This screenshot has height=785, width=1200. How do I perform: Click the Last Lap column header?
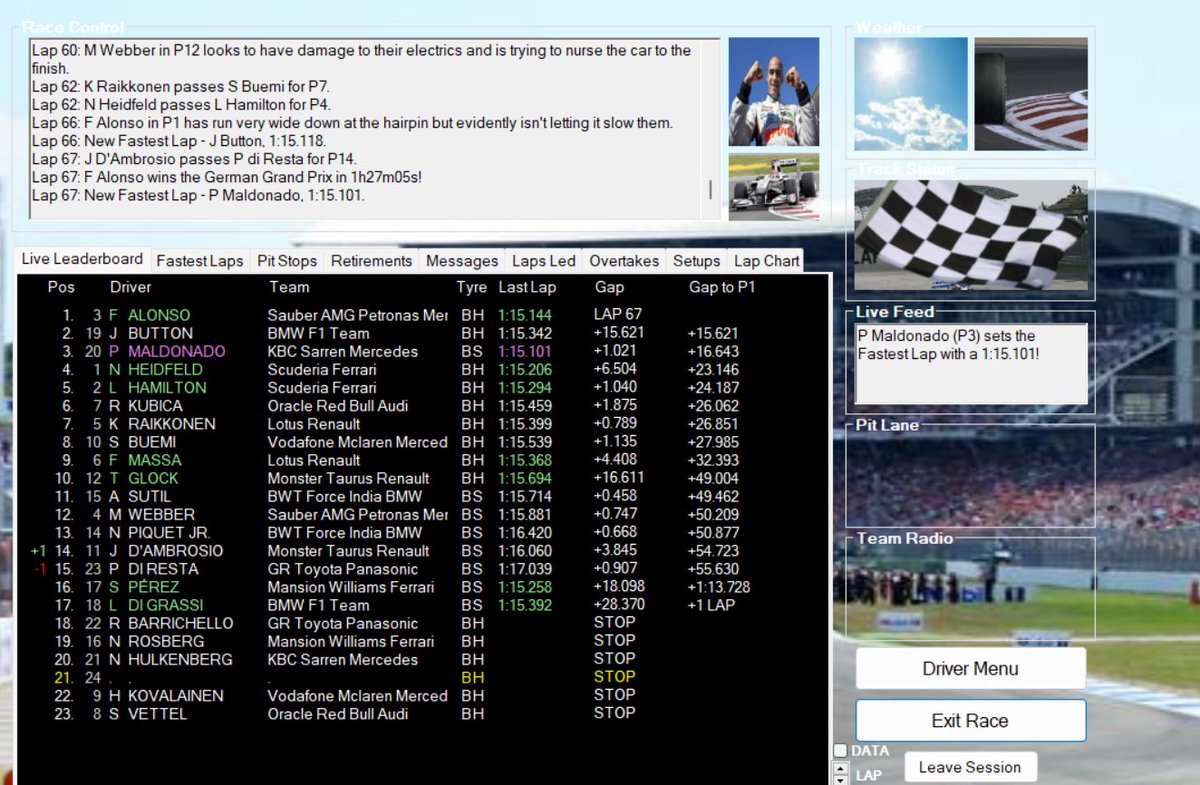(527, 287)
